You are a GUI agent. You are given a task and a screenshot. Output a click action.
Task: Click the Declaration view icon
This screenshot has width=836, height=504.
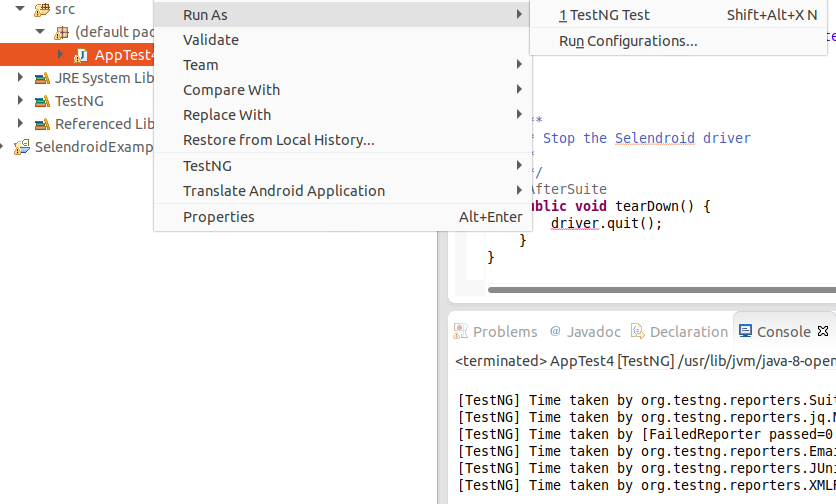click(x=638, y=331)
